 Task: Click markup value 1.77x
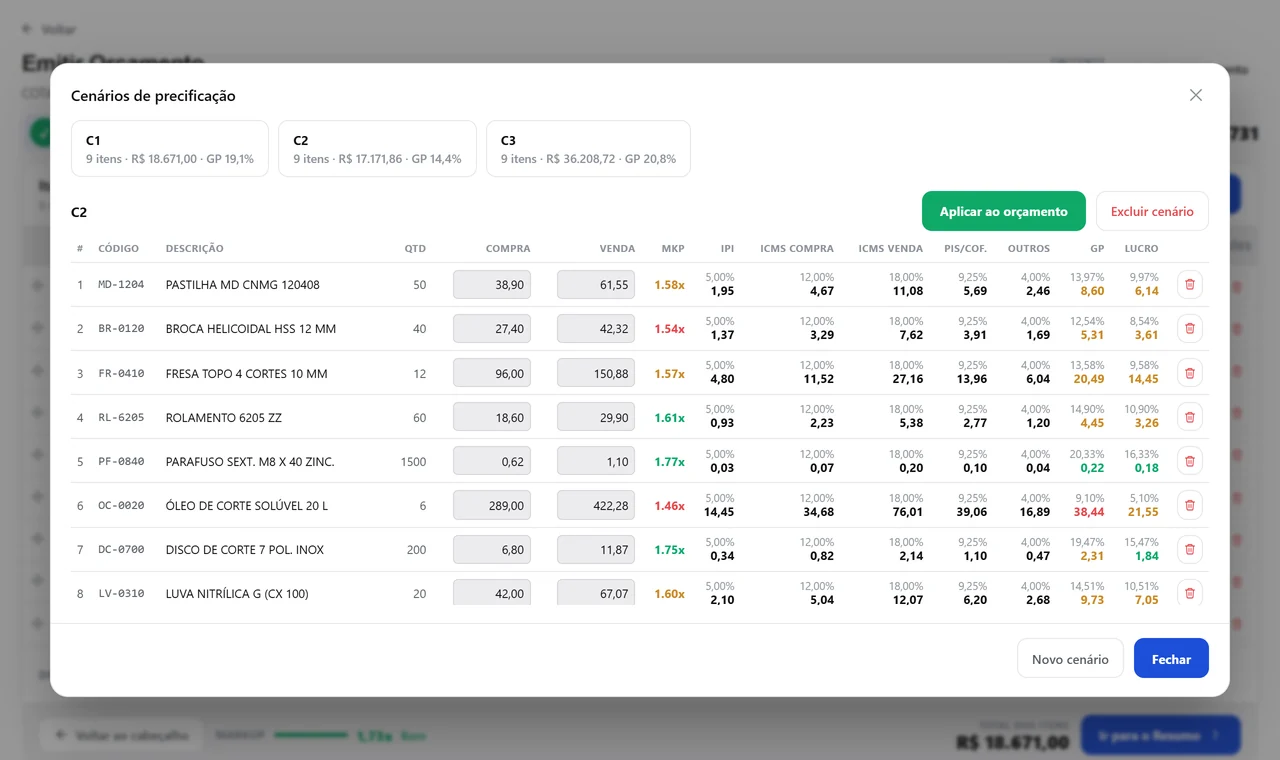(x=669, y=461)
